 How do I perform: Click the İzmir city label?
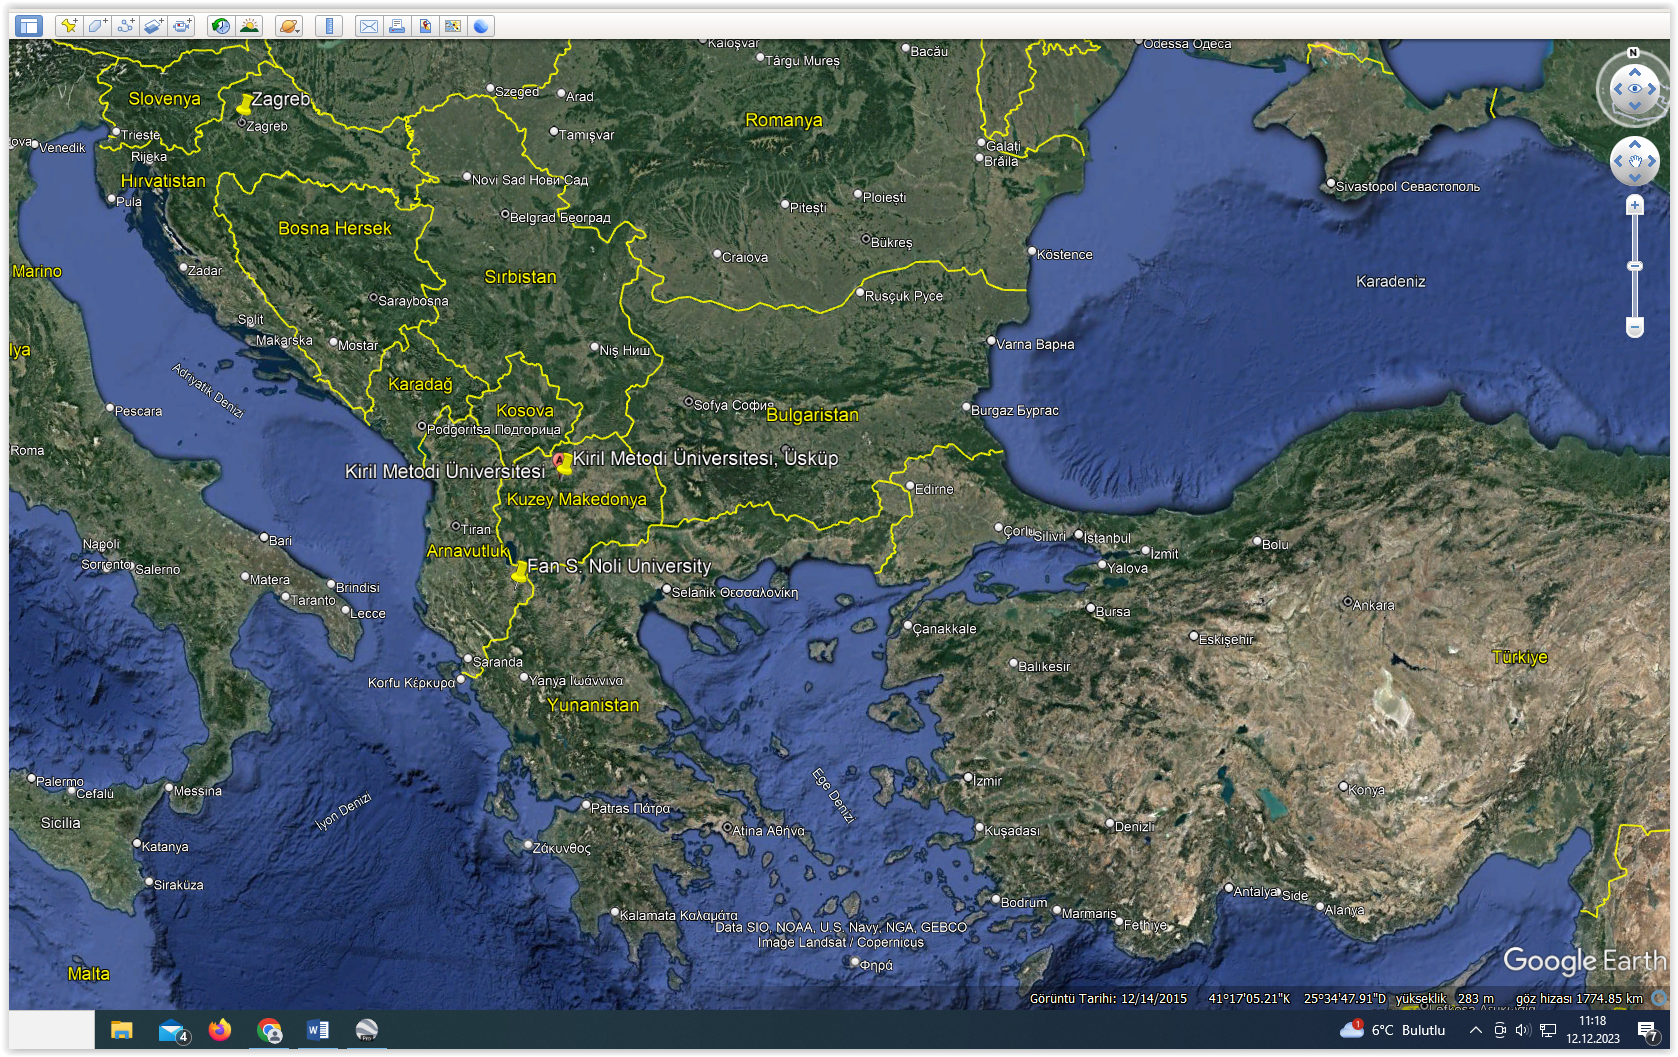(x=988, y=781)
